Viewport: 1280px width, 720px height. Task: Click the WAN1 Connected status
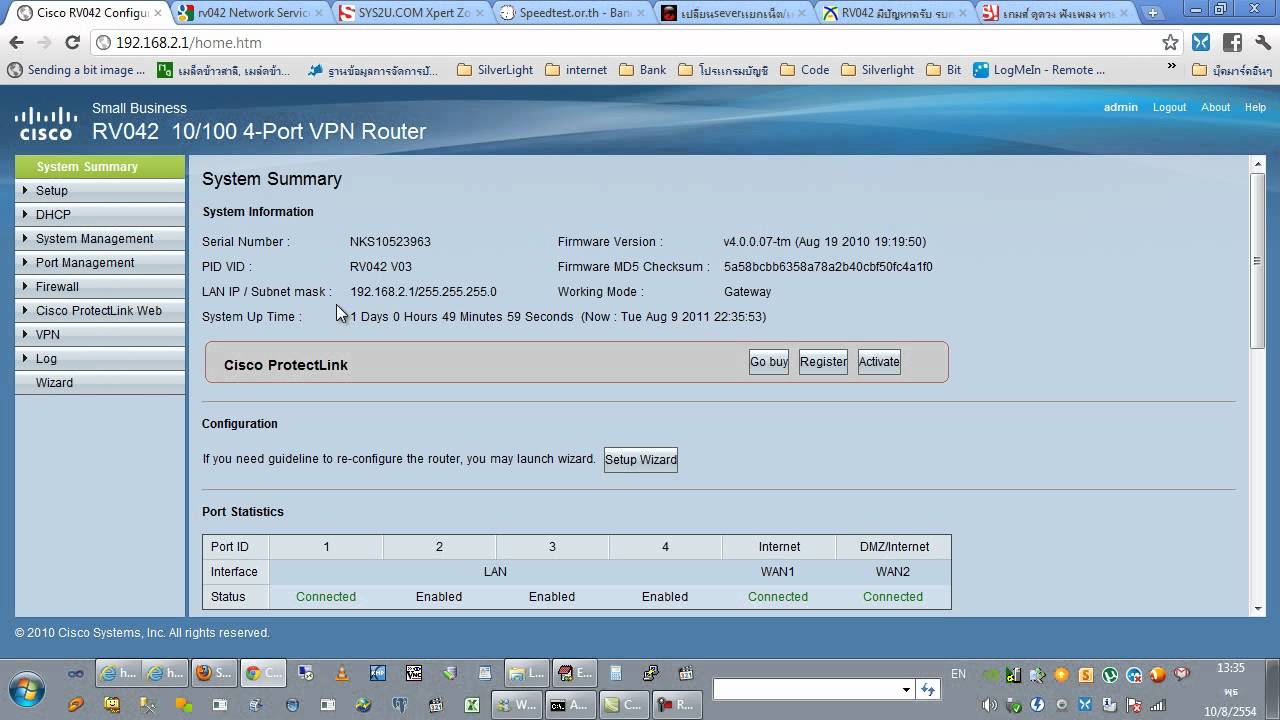[778, 597]
